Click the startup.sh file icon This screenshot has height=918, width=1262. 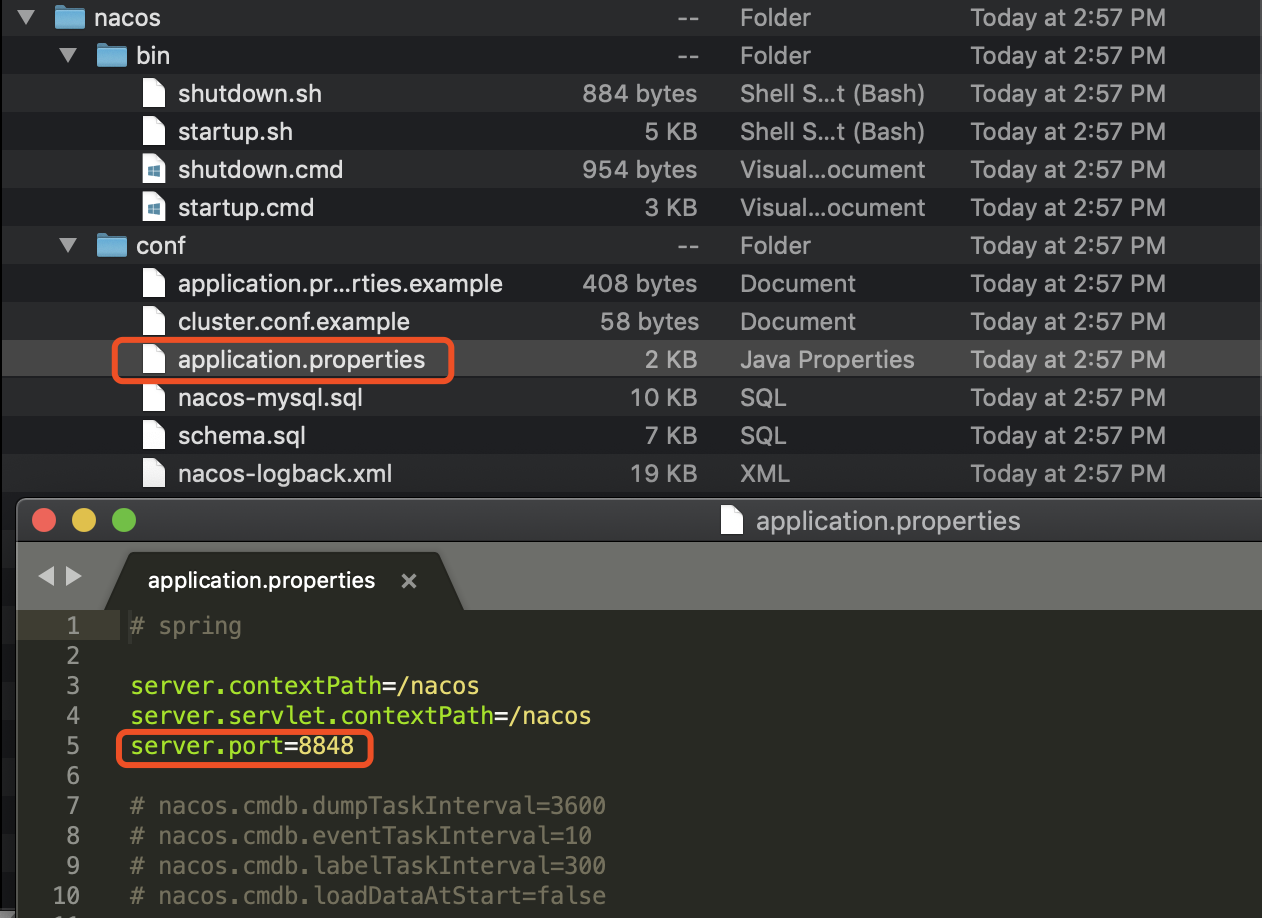[153, 131]
